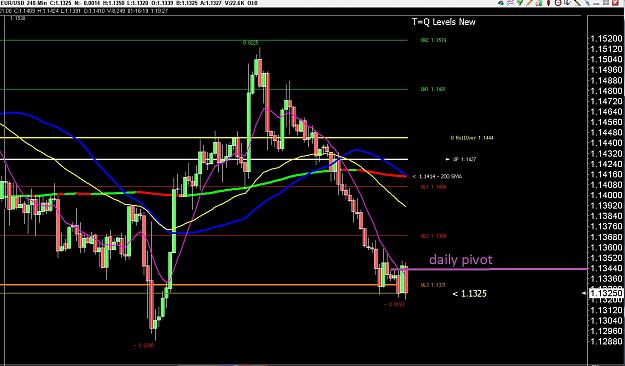Viewport: 625px width, 366px height.
Task: Click the current price tag 1.13250 on axis
Action: pyautogui.click(x=605, y=293)
